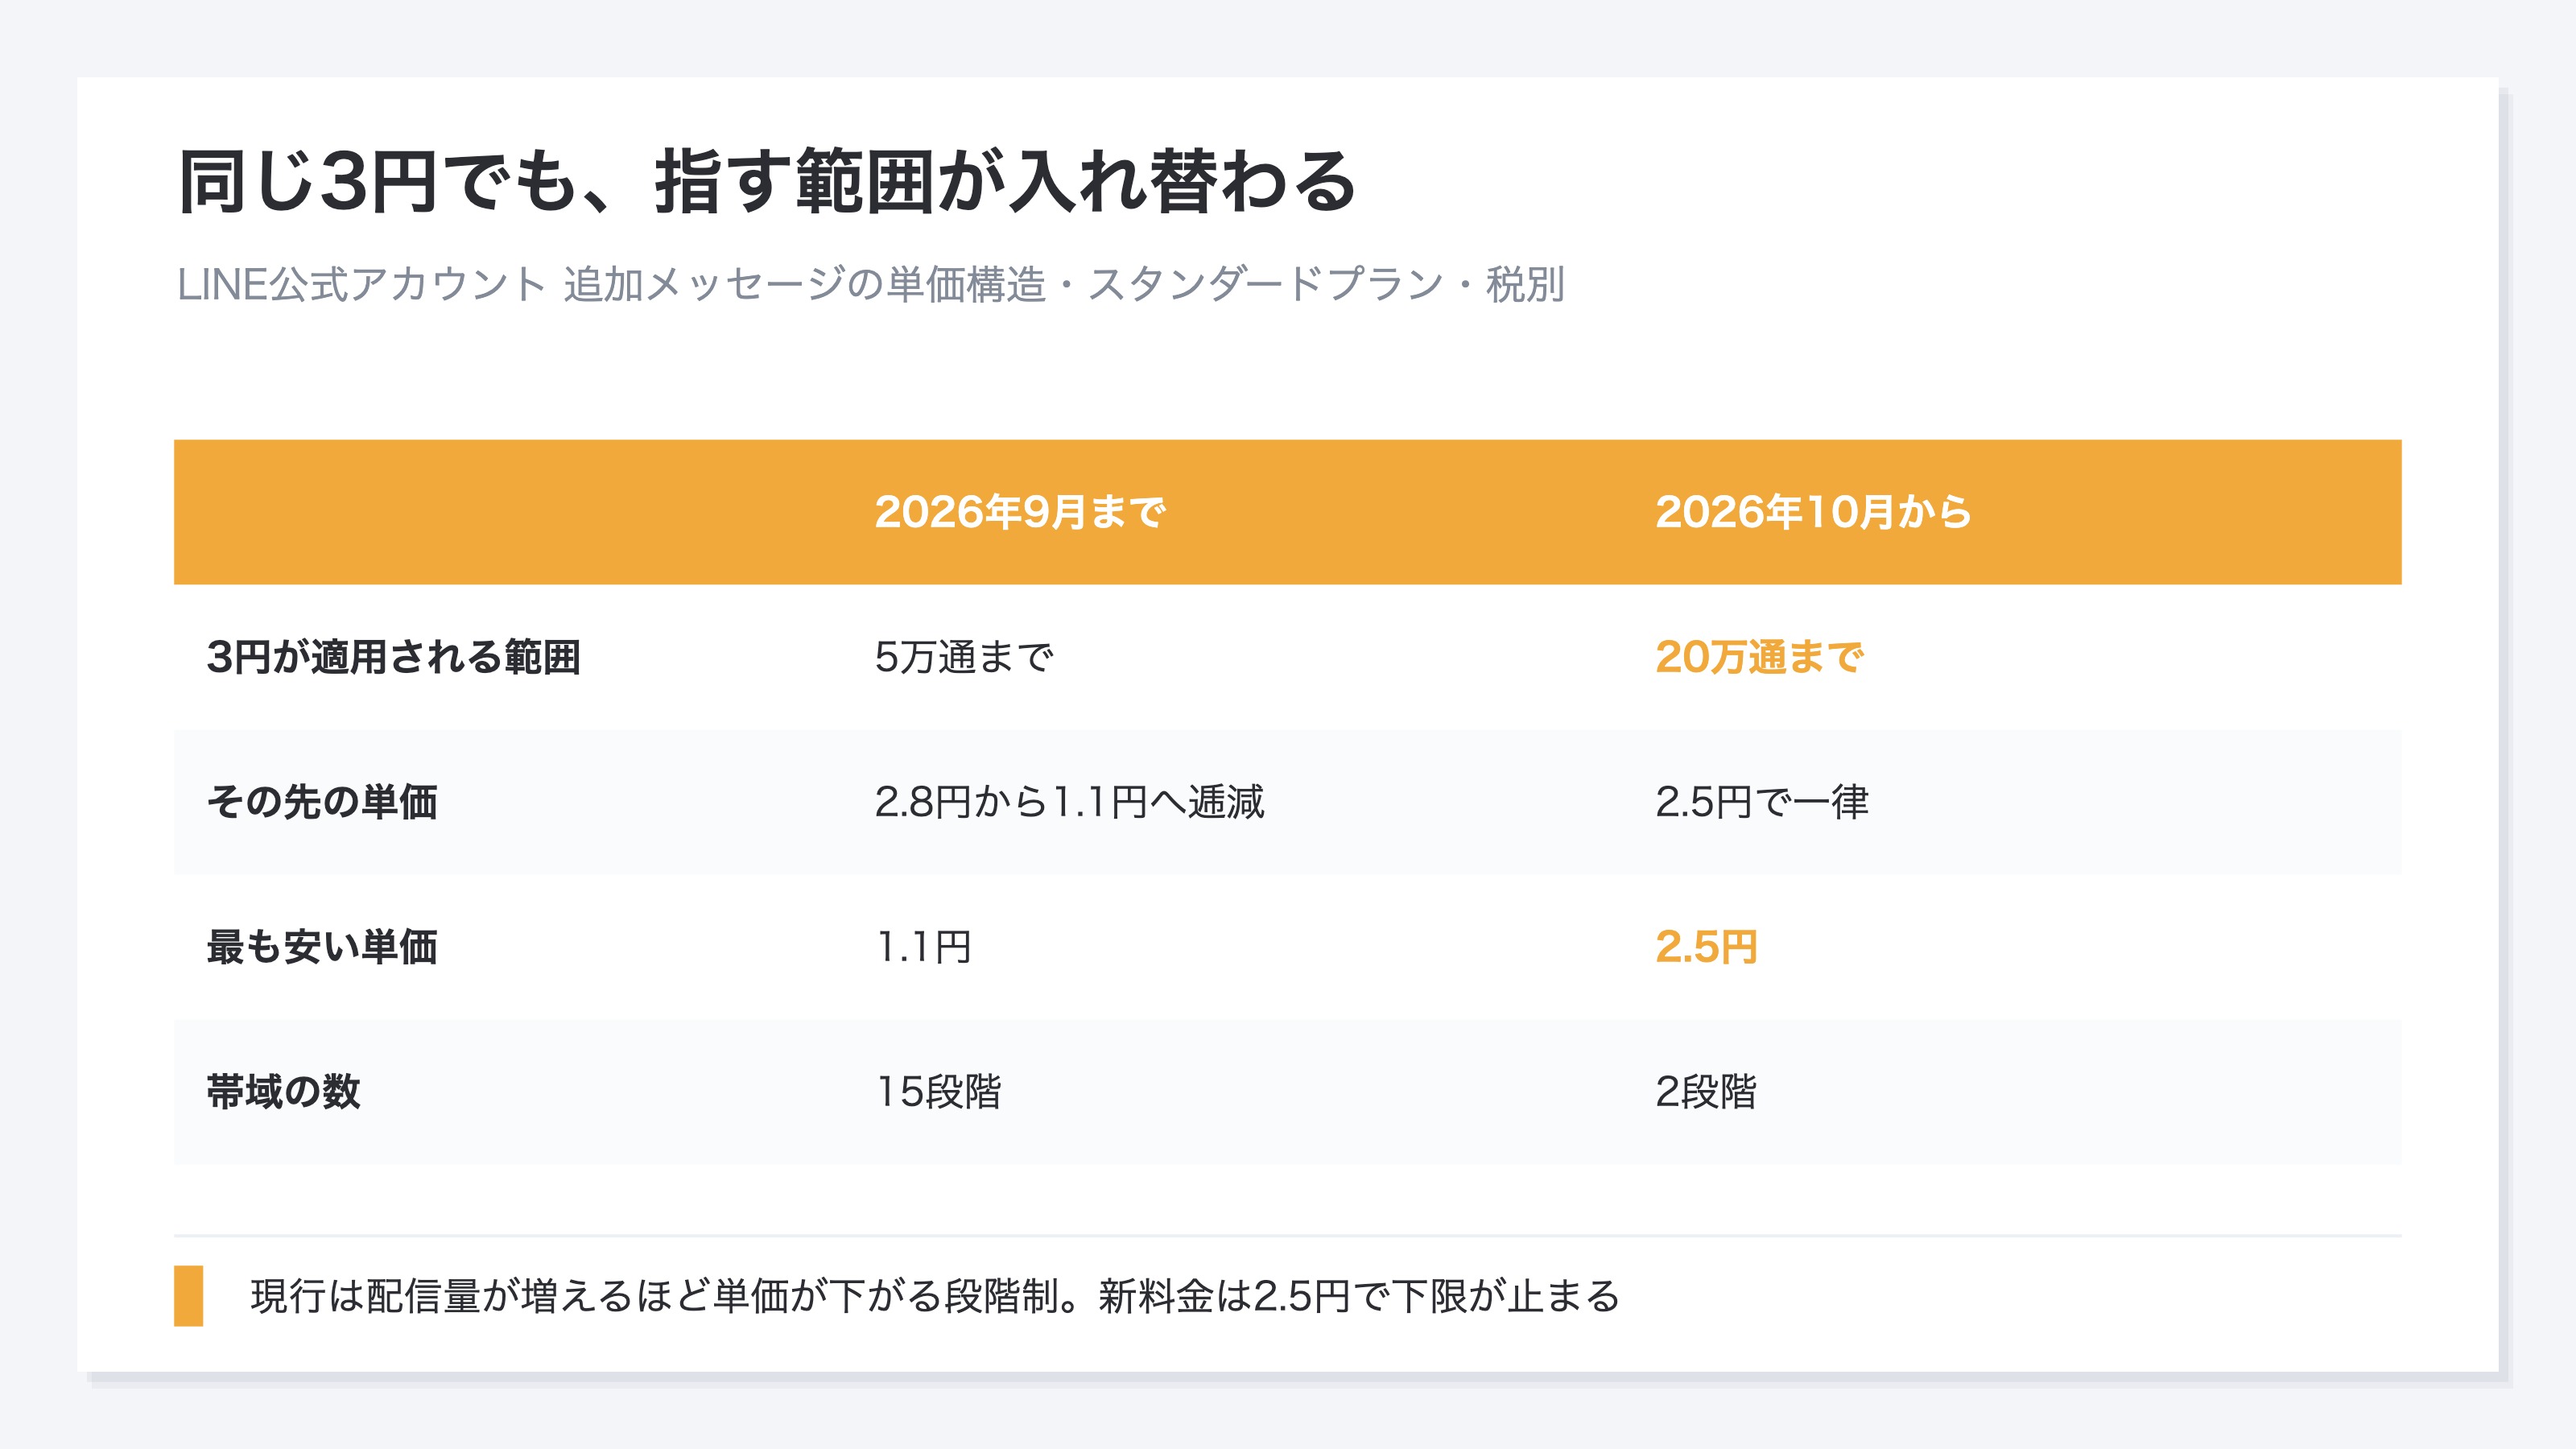The width and height of the screenshot is (2576, 1449).
Task: Click the highlighted 20万通まで cell
Action: pos(1759,657)
